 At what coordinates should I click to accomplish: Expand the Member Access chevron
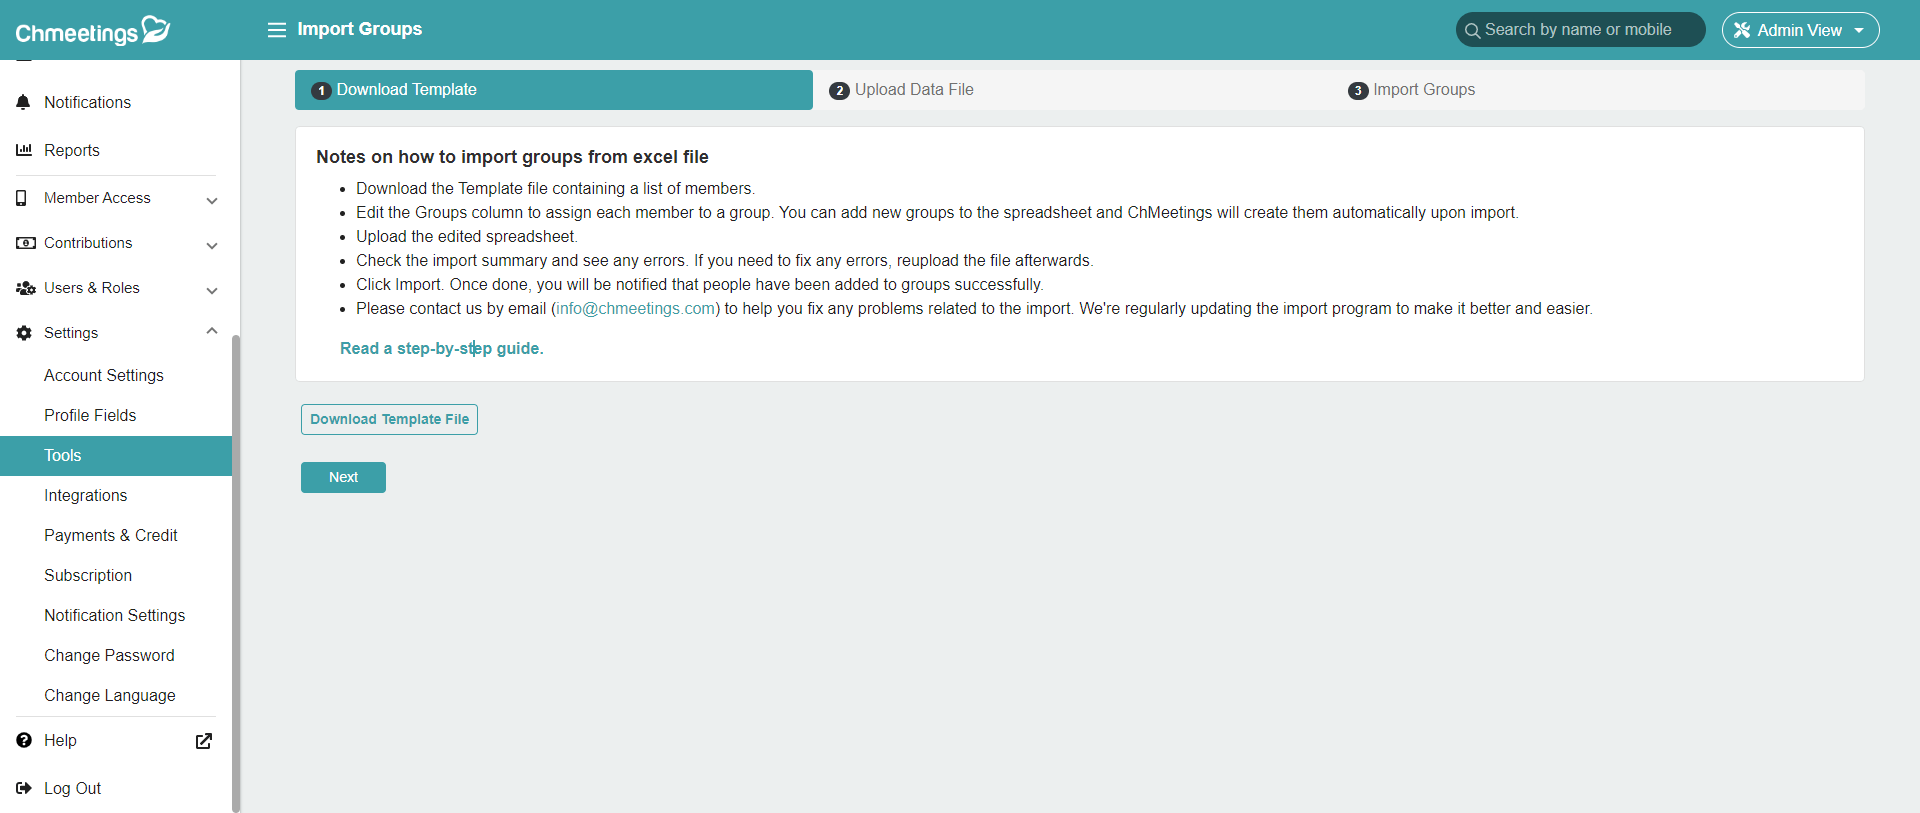(212, 200)
